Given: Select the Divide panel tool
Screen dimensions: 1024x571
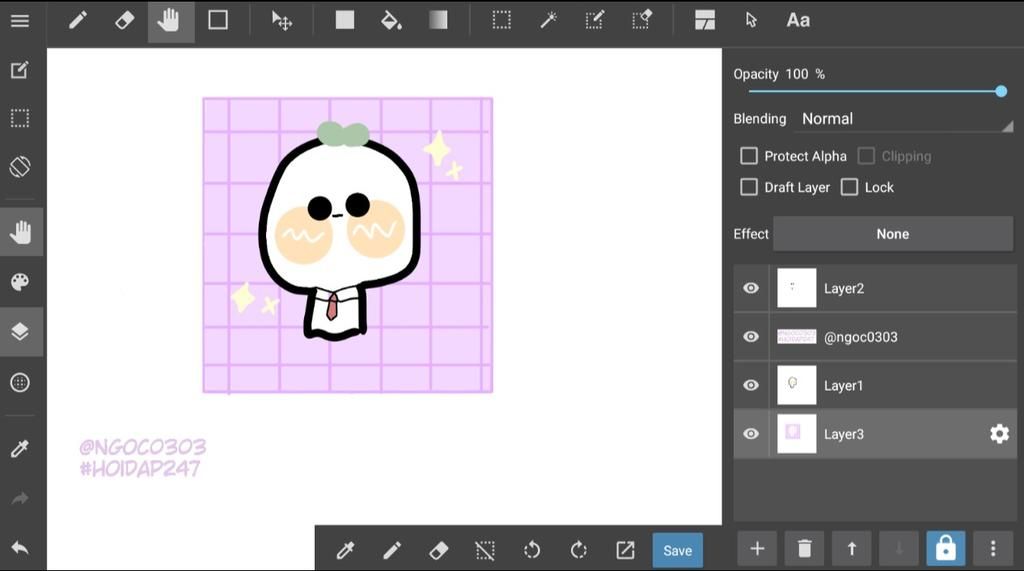Looking at the screenshot, I should tap(705, 20).
